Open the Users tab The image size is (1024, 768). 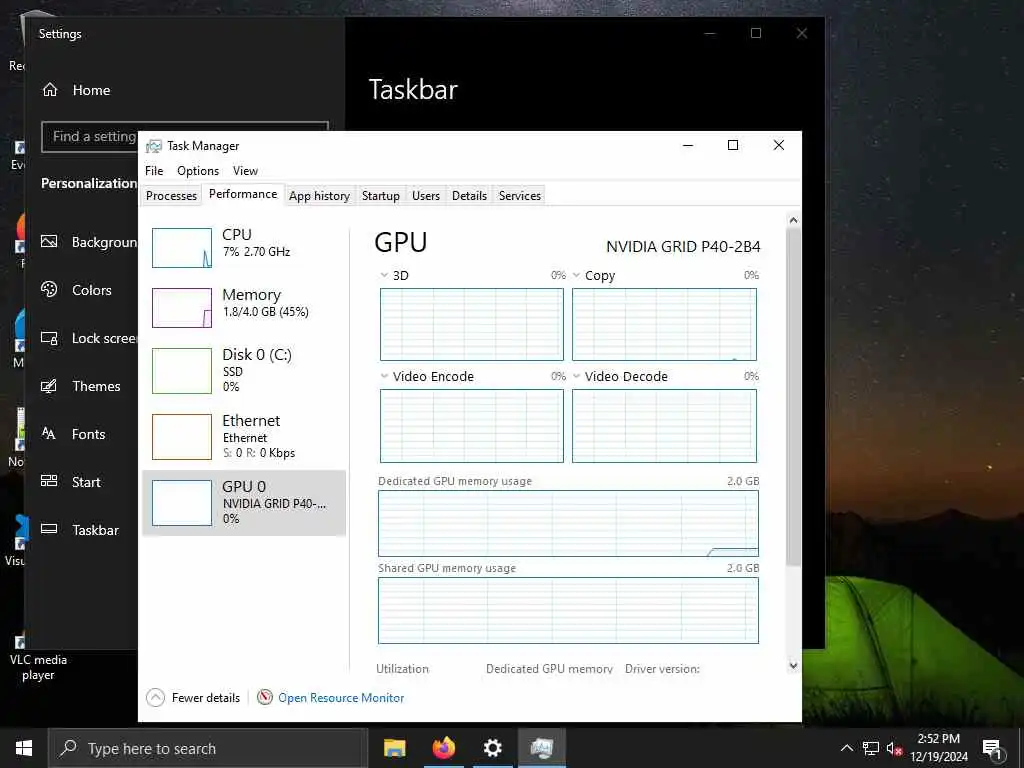pos(426,195)
